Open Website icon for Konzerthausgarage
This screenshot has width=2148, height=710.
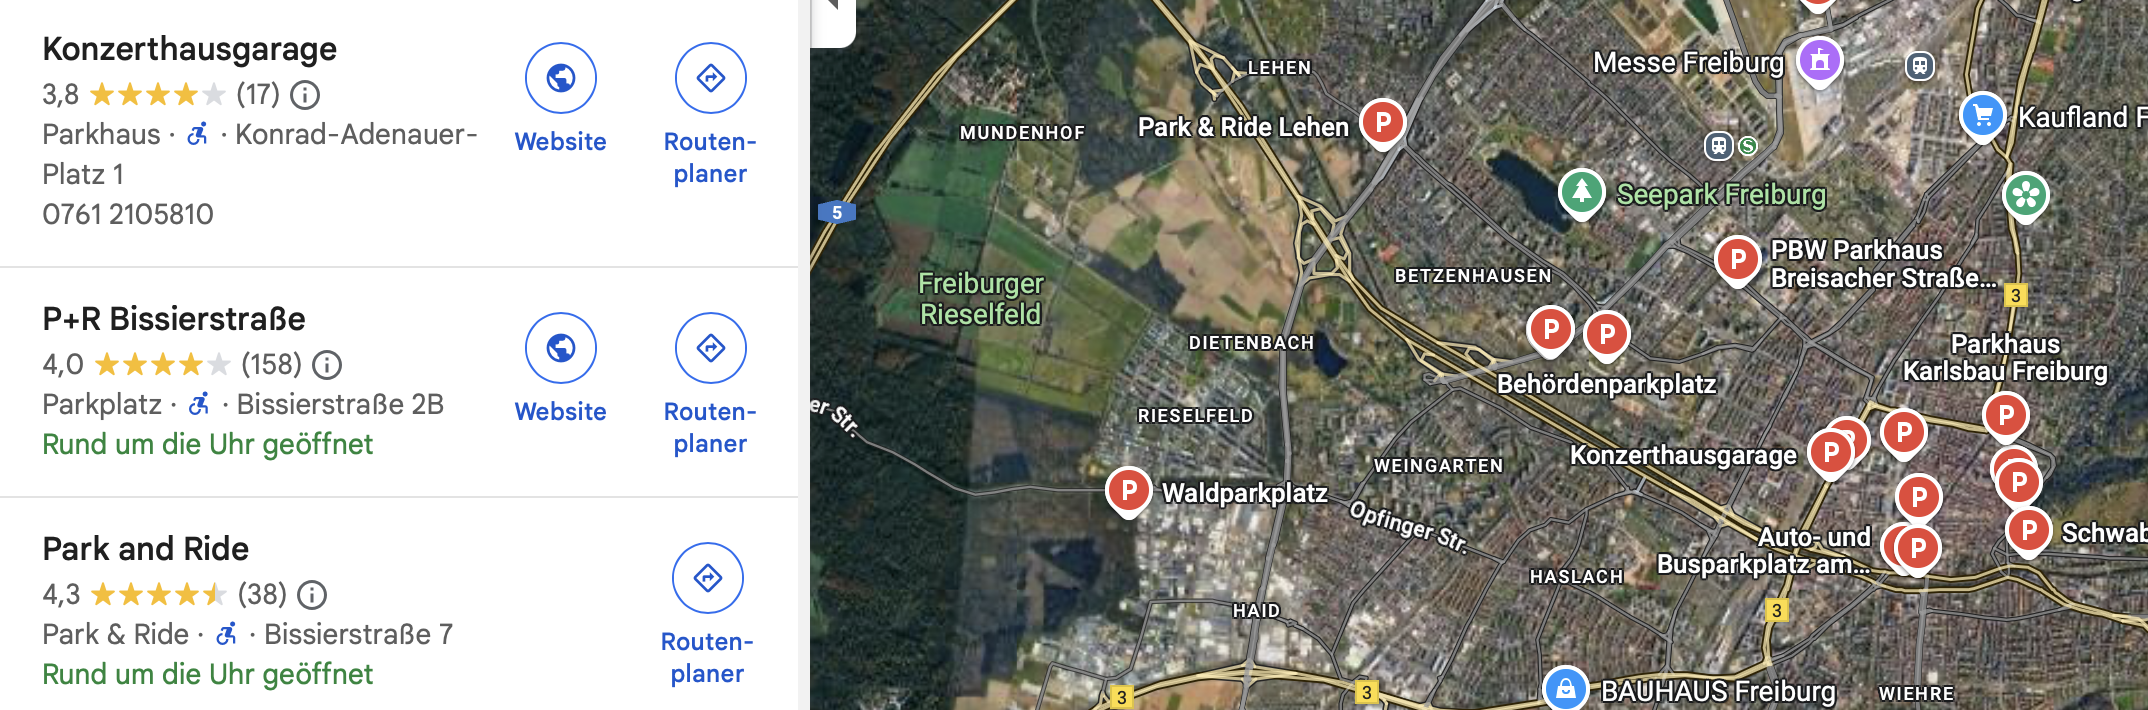pos(561,78)
